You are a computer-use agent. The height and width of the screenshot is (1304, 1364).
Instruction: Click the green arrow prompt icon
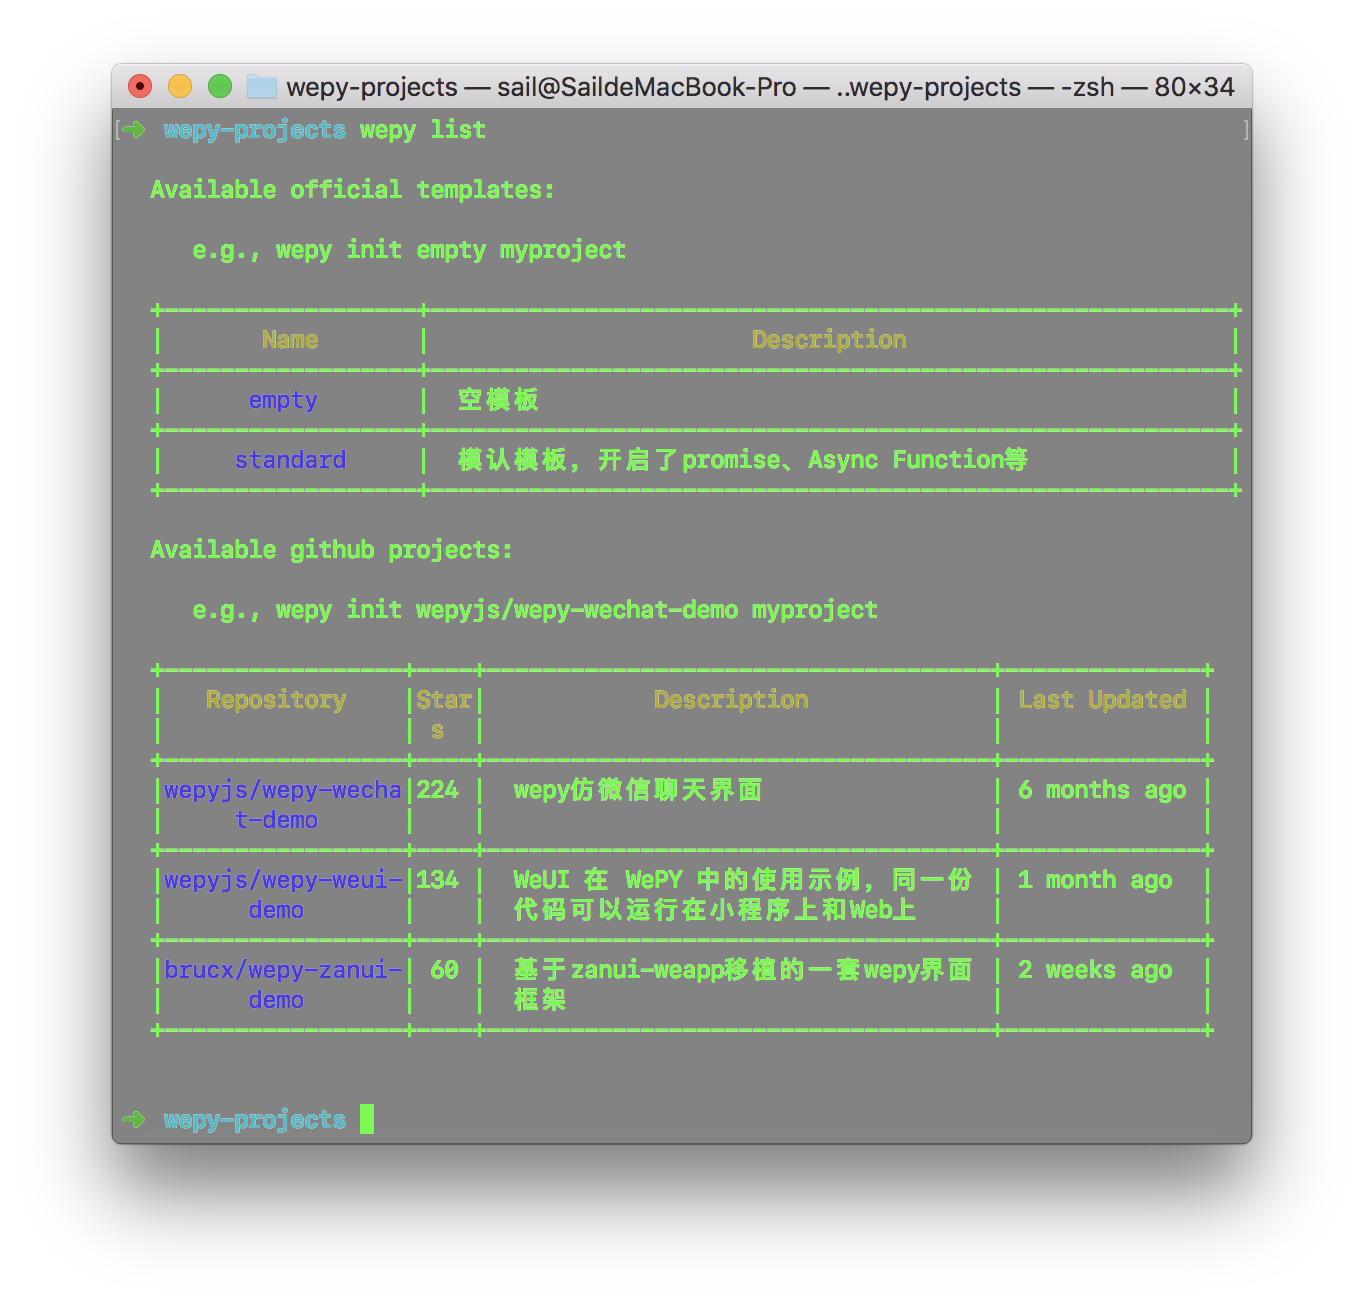(133, 129)
